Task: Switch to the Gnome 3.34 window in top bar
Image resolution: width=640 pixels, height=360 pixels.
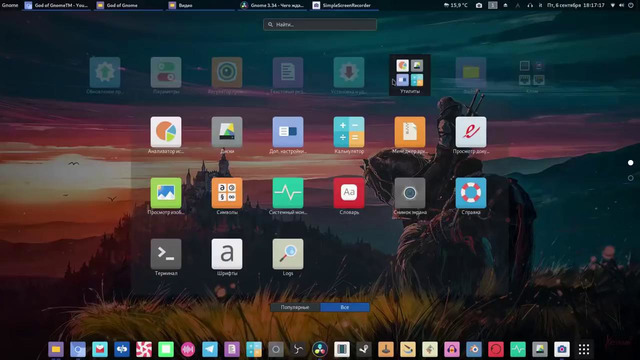Action: coord(272,5)
